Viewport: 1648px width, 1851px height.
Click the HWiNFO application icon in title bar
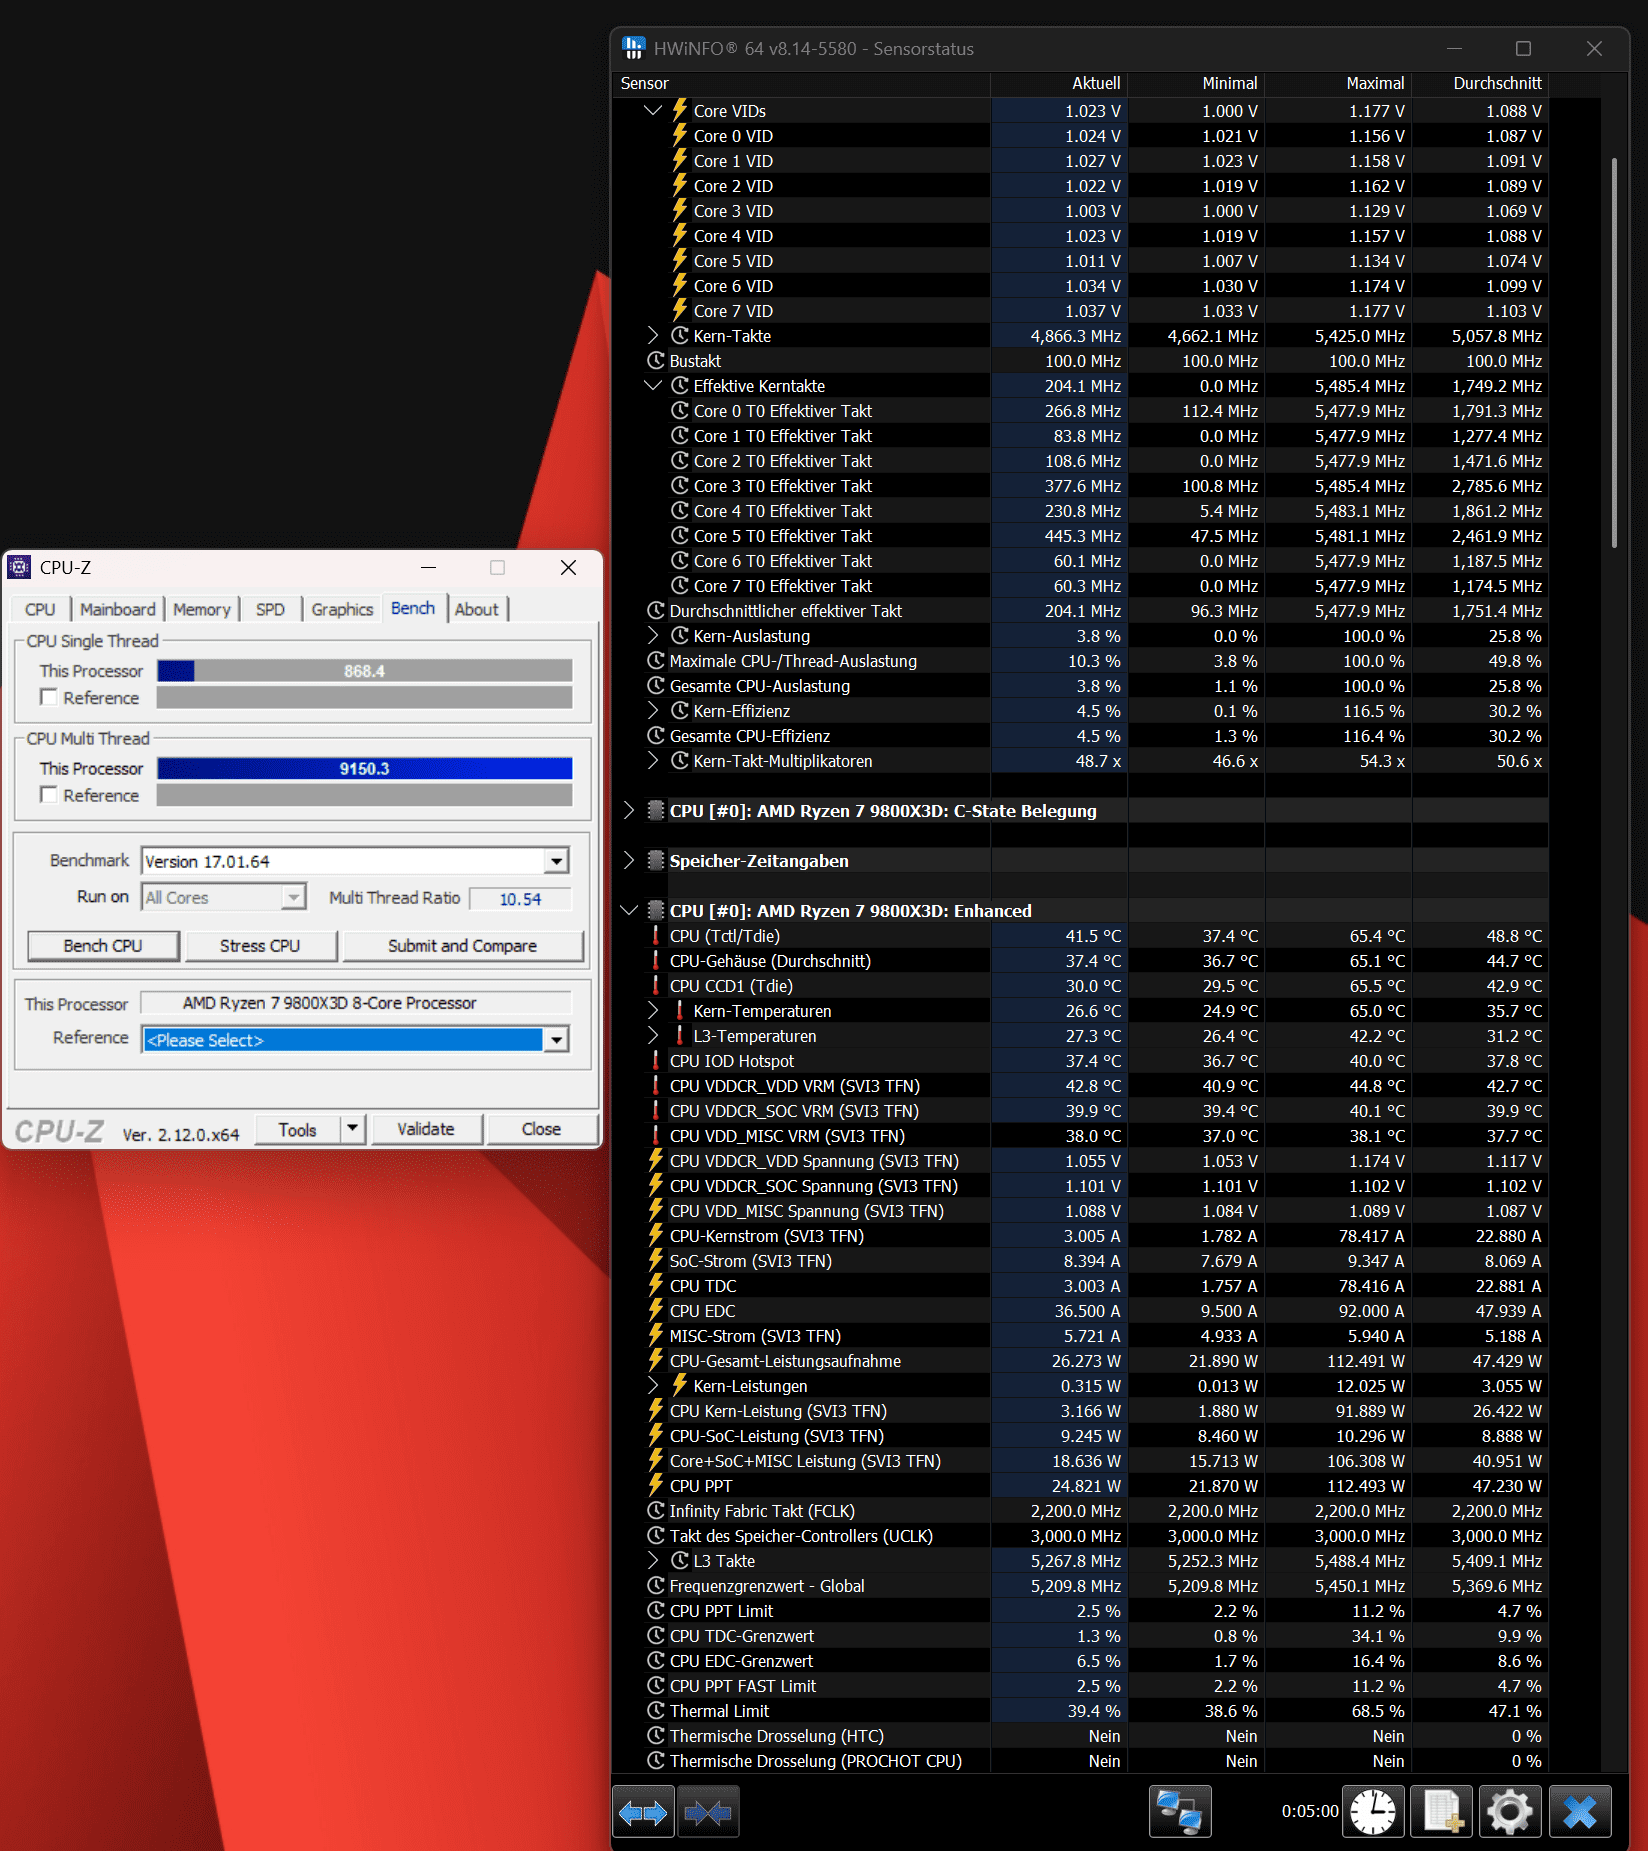pyautogui.click(x=633, y=48)
